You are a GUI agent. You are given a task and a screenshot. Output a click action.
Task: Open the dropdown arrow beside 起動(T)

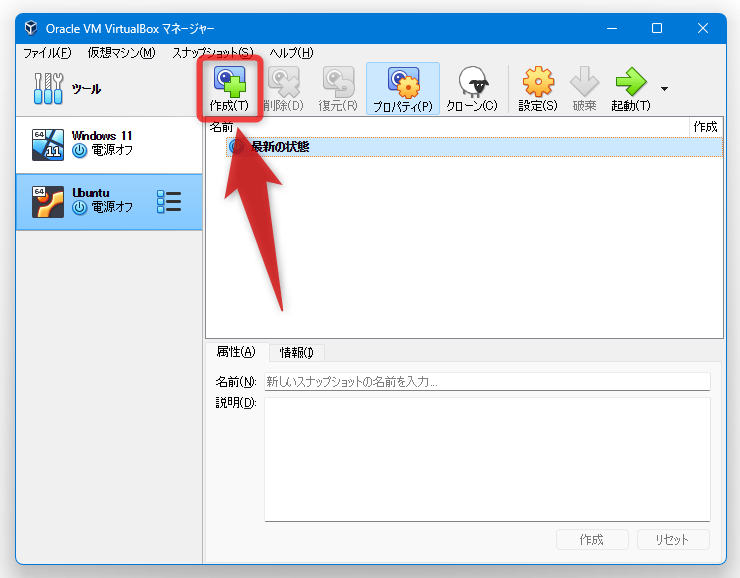coord(664,89)
